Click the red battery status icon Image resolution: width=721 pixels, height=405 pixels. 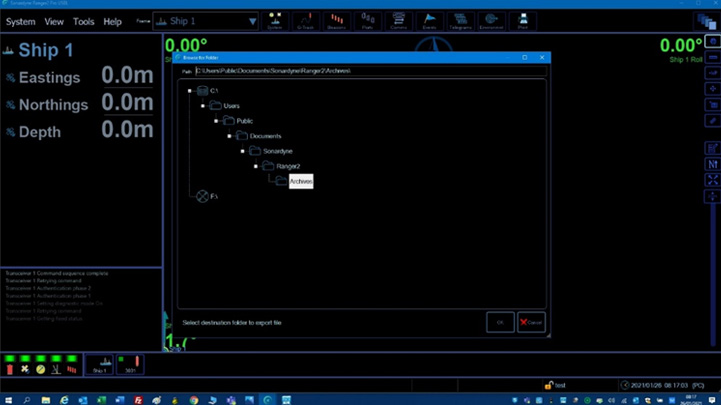point(10,369)
